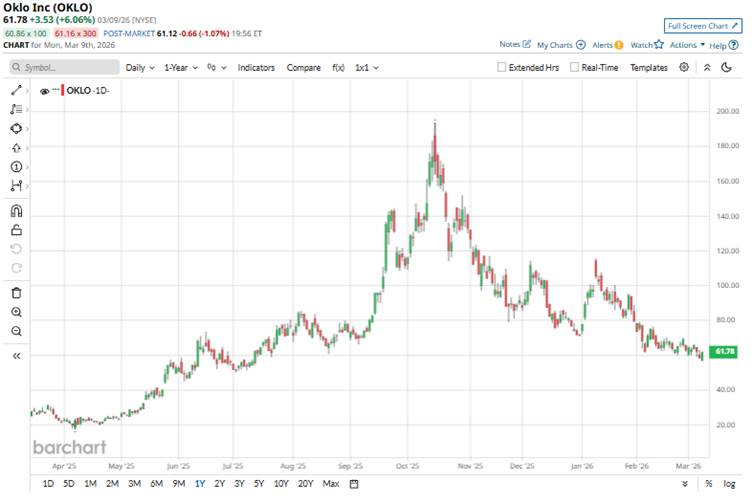
Task: Delete drawings with trash can icon
Action: coord(16,293)
